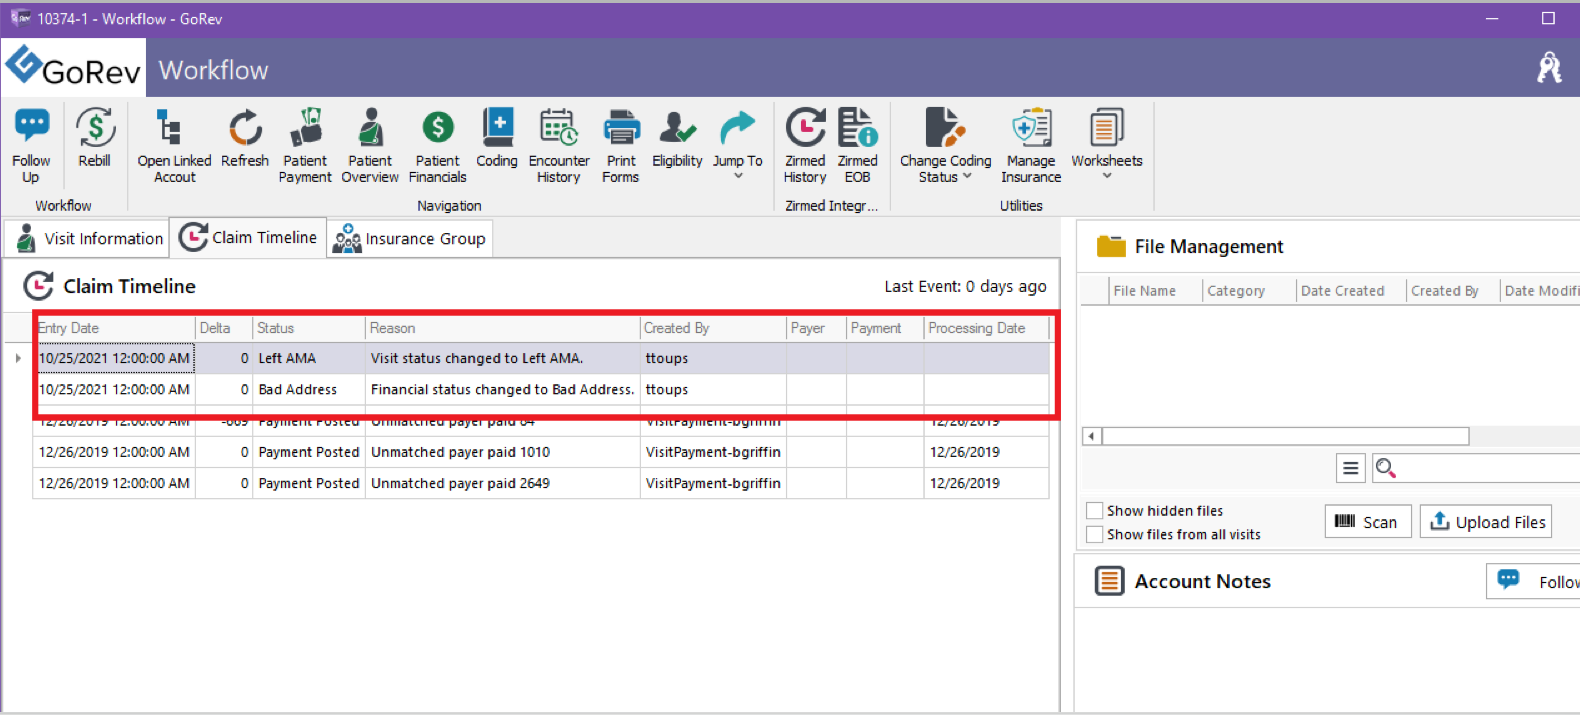
Task: Open the Coding tool
Action: click(x=497, y=138)
